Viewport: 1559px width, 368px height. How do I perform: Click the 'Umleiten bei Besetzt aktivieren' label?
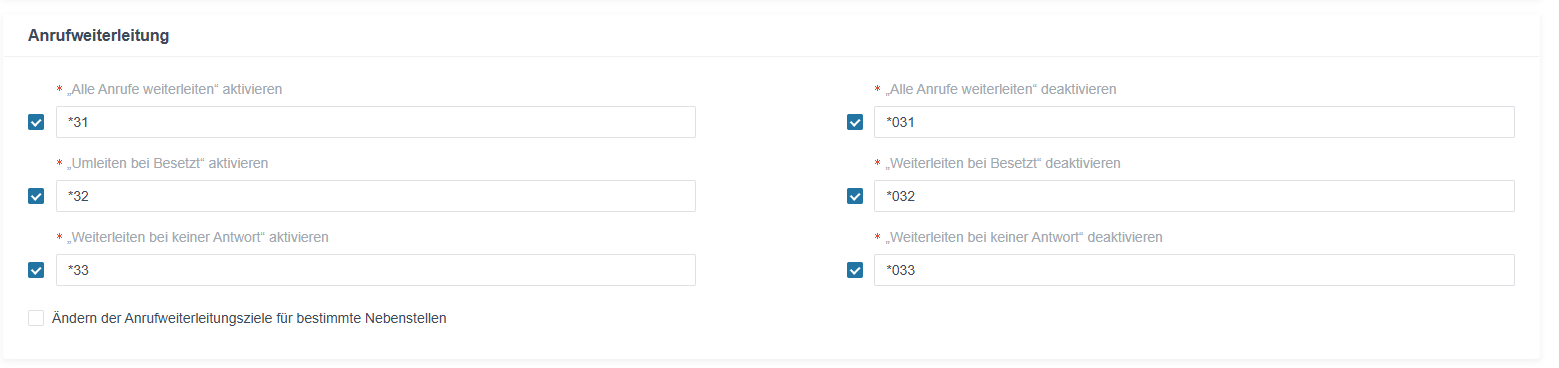coord(168,163)
